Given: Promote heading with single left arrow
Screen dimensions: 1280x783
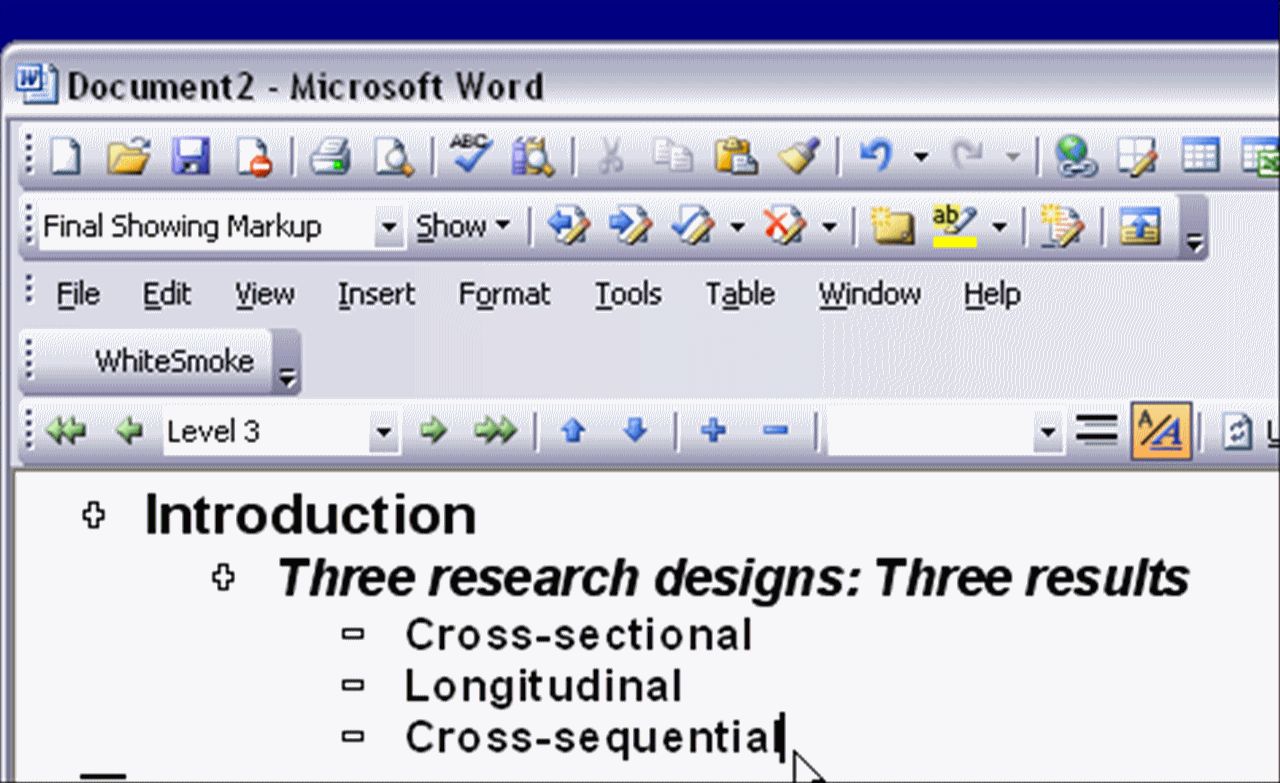Looking at the screenshot, I should [129, 431].
